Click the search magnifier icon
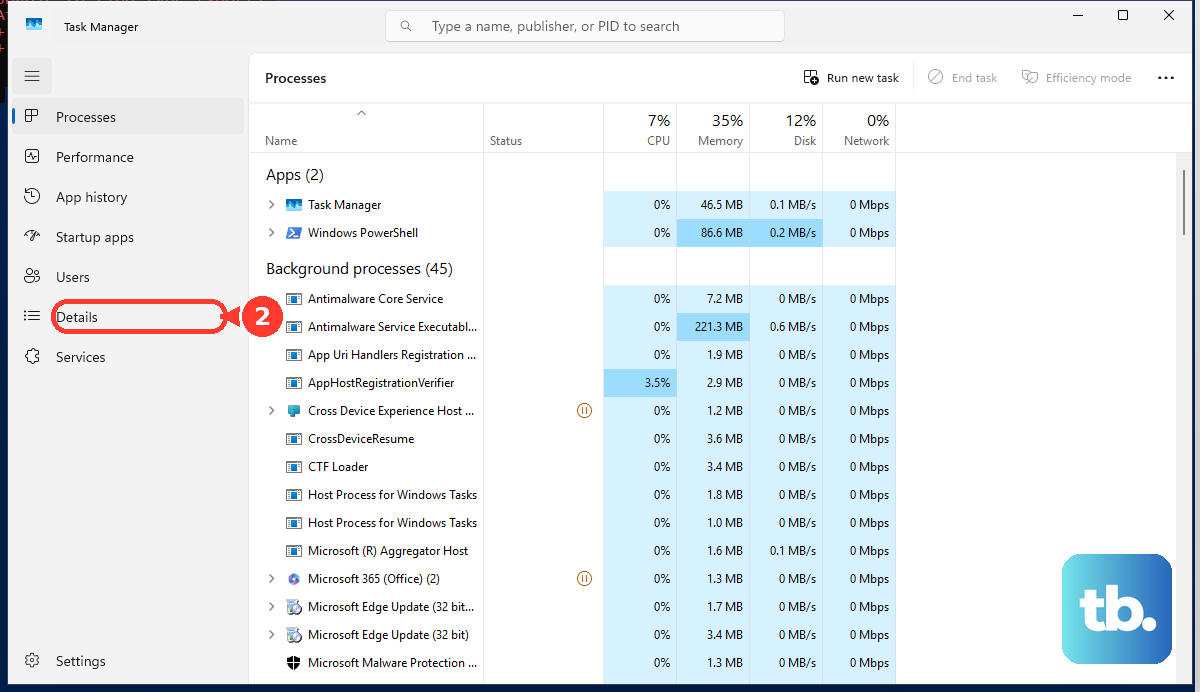1200x692 pixels. point(406,27)
